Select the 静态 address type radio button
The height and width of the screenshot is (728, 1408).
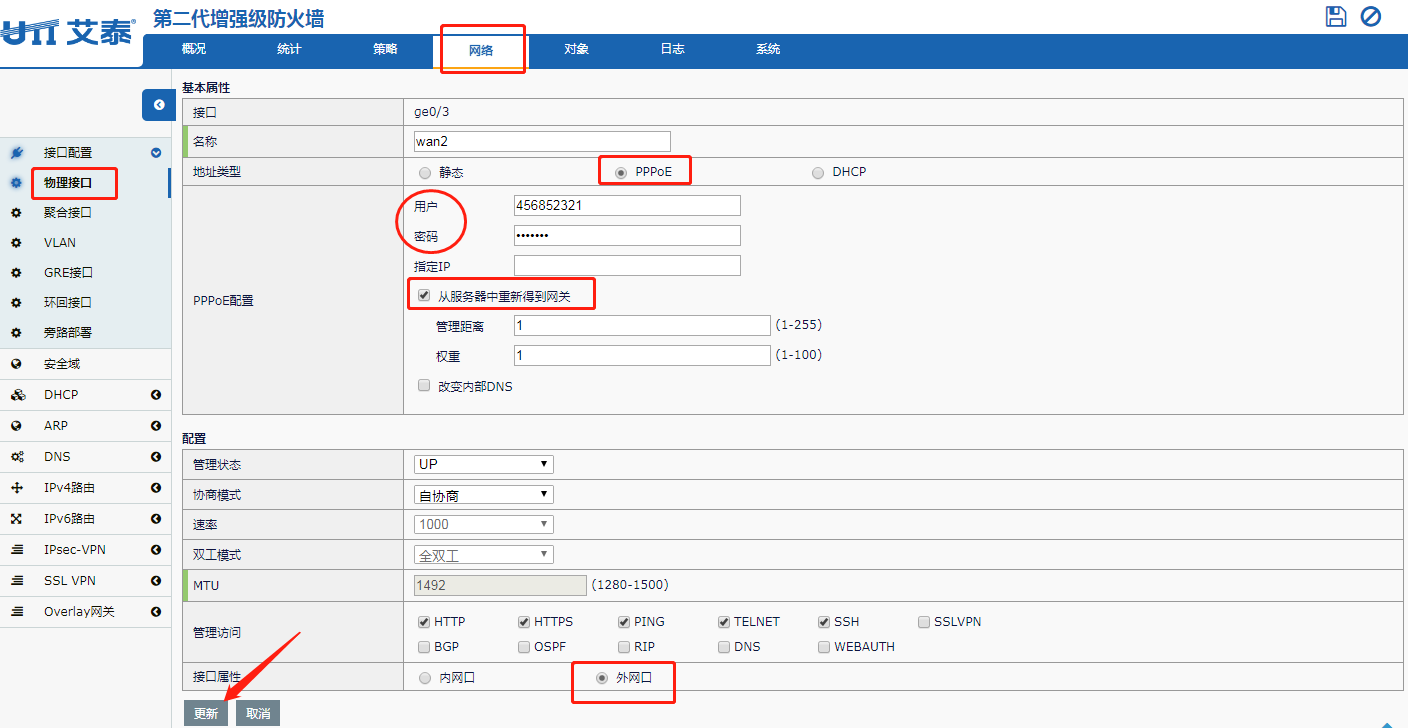coord(425,173)
